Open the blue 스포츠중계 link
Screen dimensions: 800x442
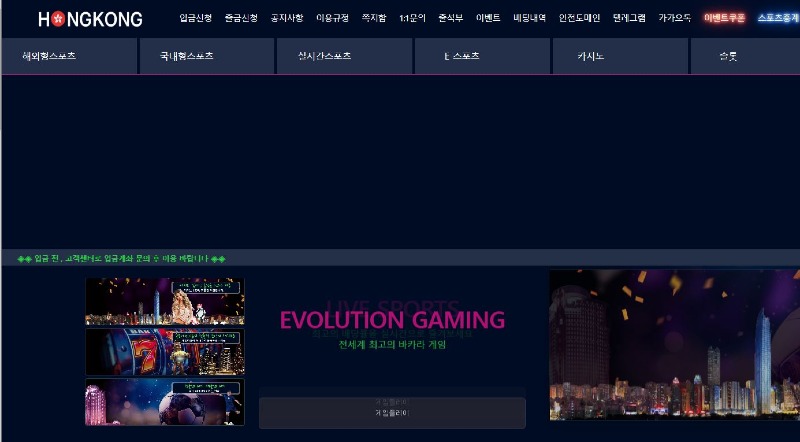(x=779, y=18)
